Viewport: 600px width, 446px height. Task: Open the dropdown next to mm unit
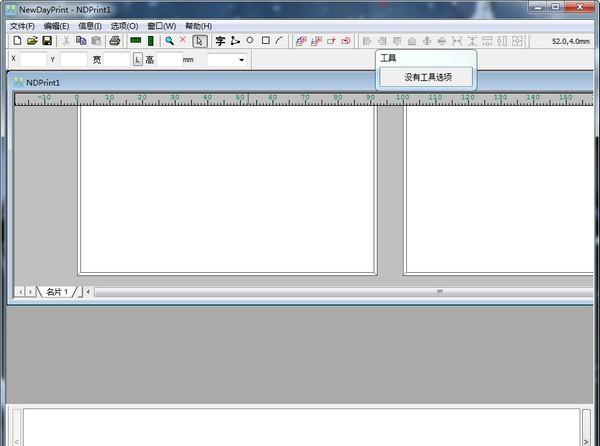click(241, 60)
